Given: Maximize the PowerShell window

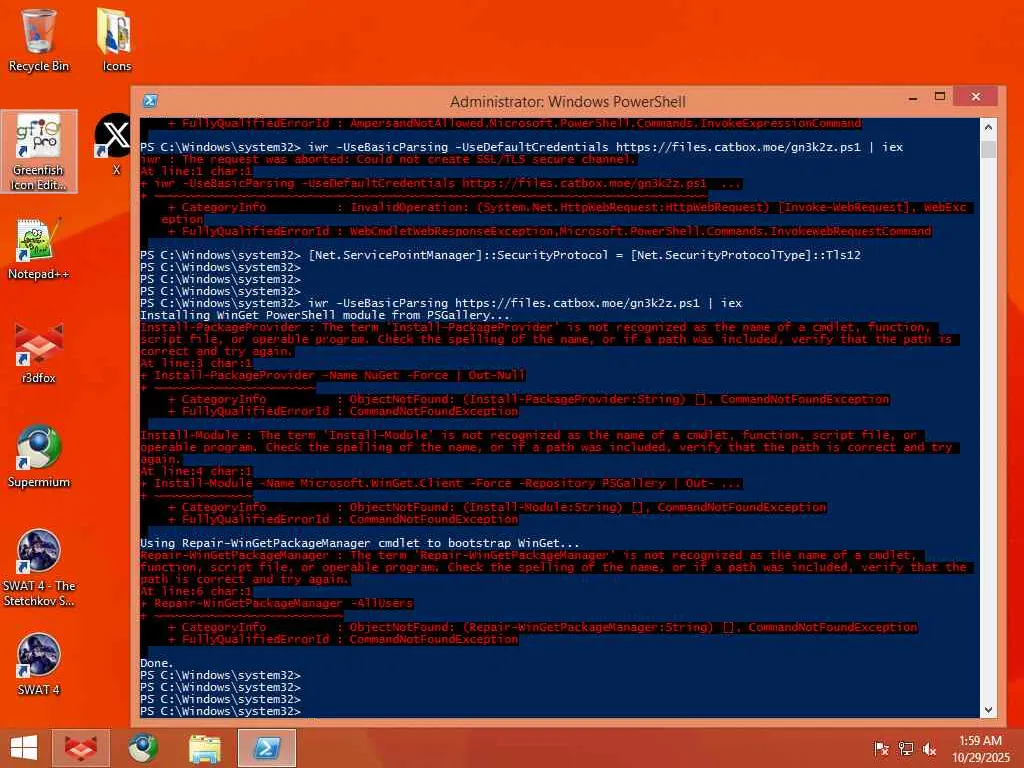Looking at the screenshot, I should (x=940, y=97).
